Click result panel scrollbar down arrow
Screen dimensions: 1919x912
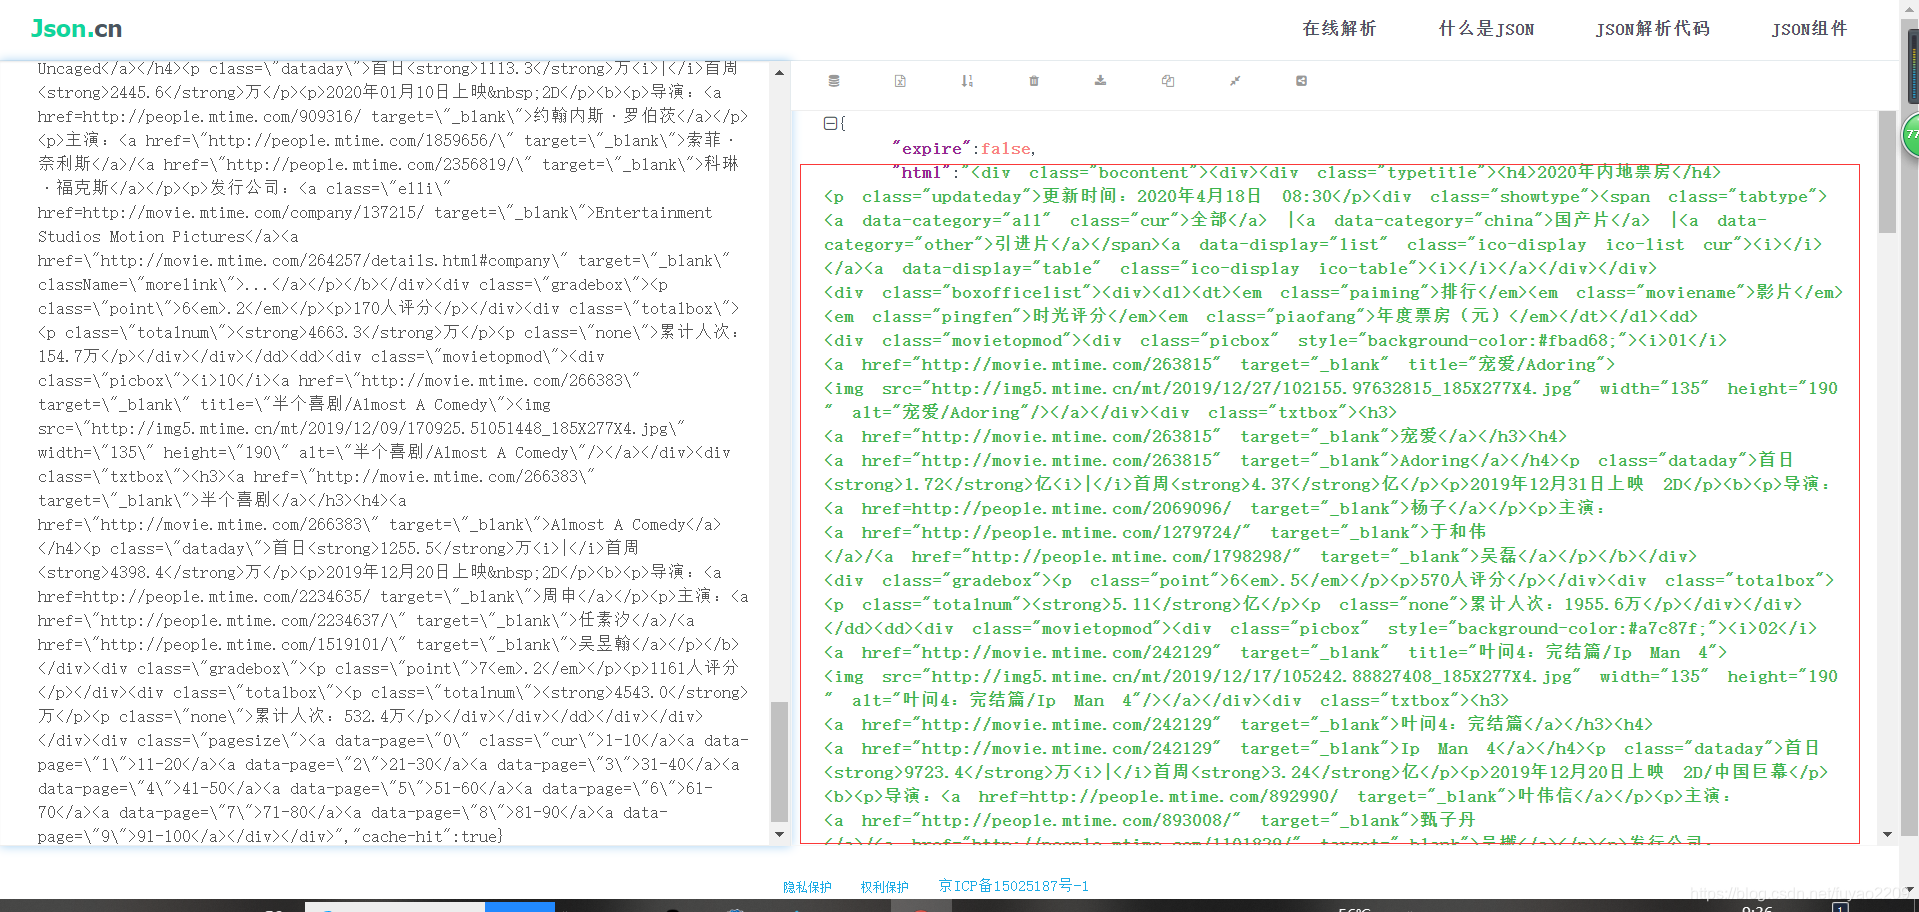pyautogui.click(x=1887, y=834)
